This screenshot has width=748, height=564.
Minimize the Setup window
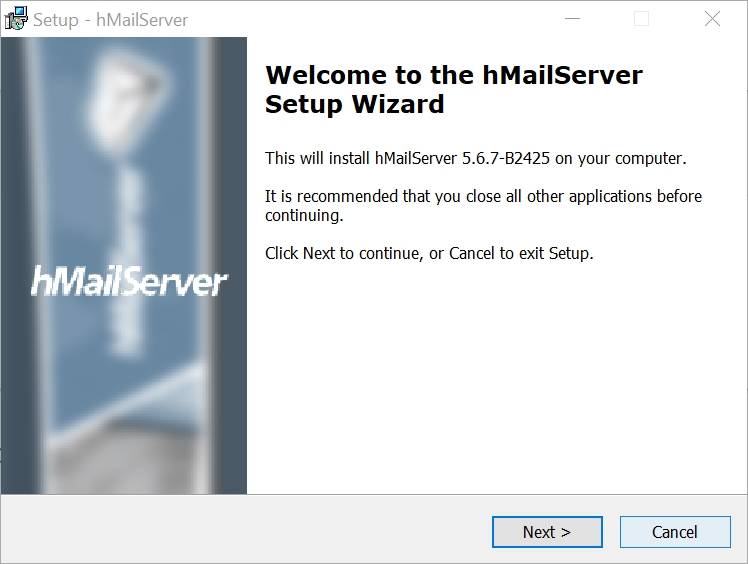click(572, 19)
